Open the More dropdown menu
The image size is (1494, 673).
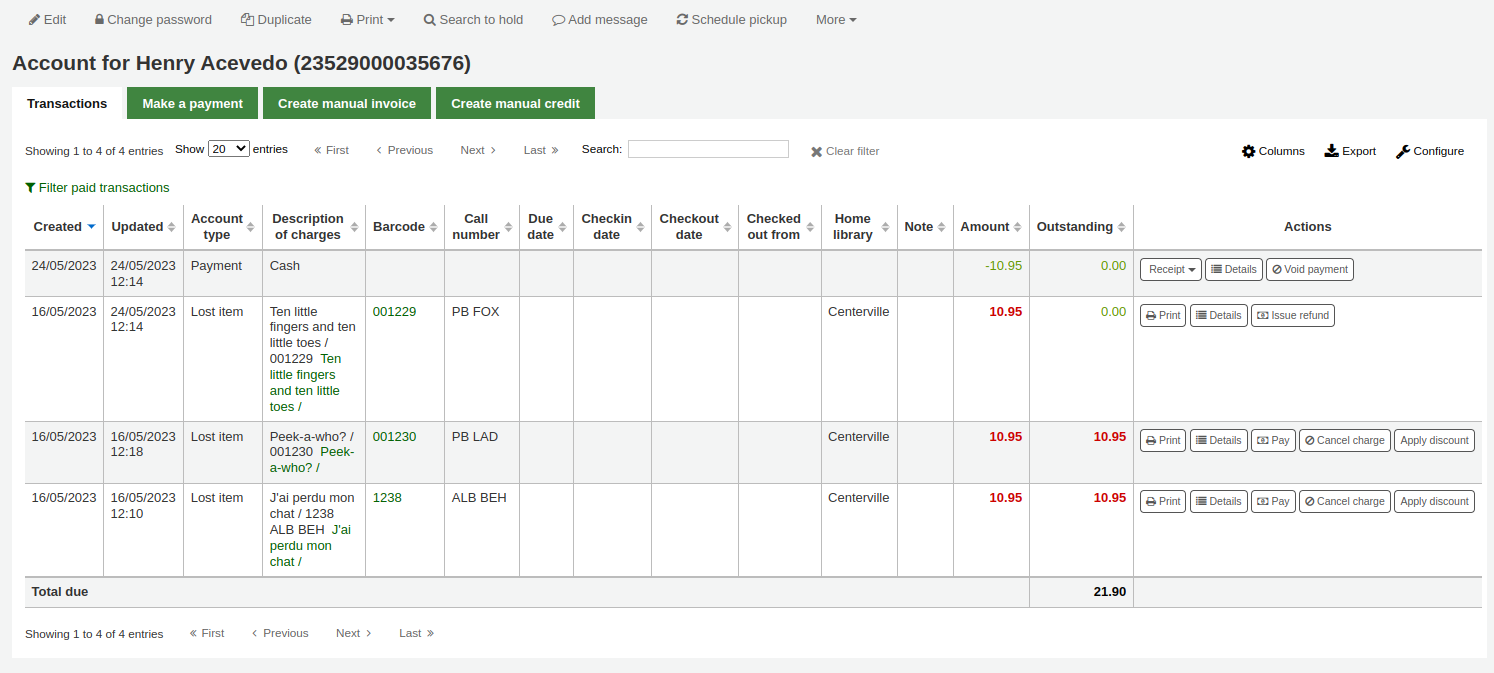click(836, 19)
